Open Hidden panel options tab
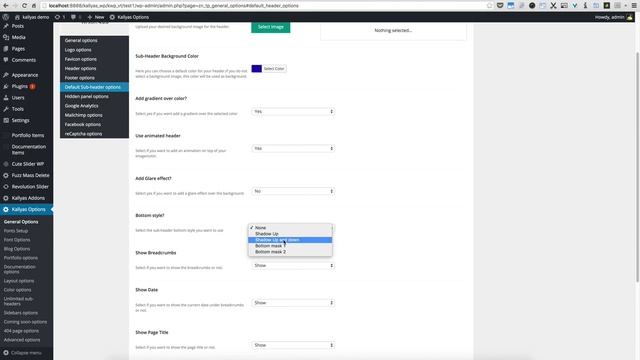Viewport: 640px width, 360px height. [x=94, y=97]
